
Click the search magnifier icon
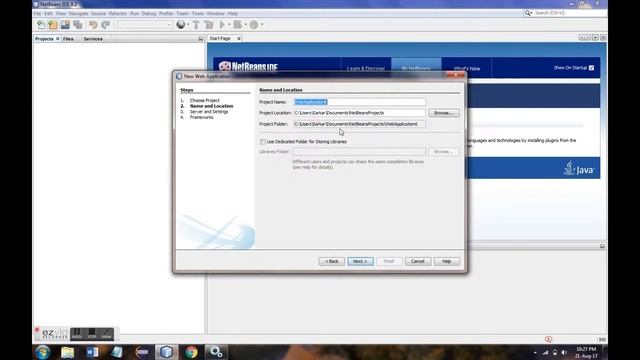[x=528, y=13]
